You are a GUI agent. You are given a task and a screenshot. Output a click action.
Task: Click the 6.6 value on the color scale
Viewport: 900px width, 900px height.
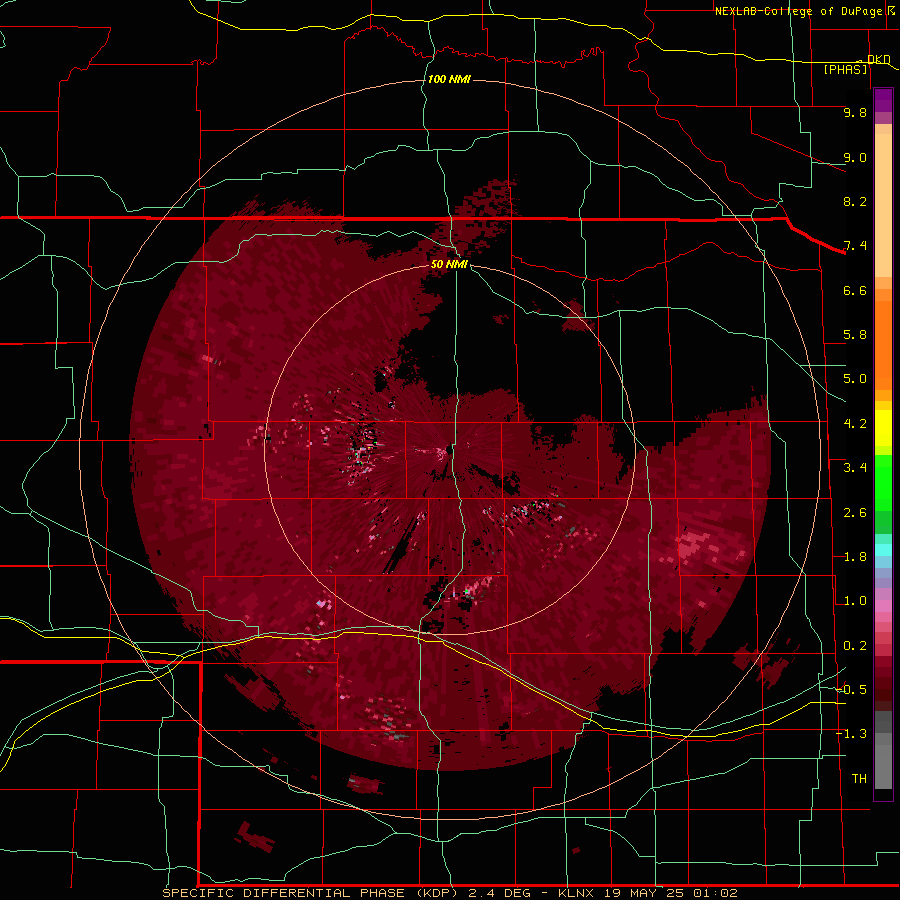(855, 290)
